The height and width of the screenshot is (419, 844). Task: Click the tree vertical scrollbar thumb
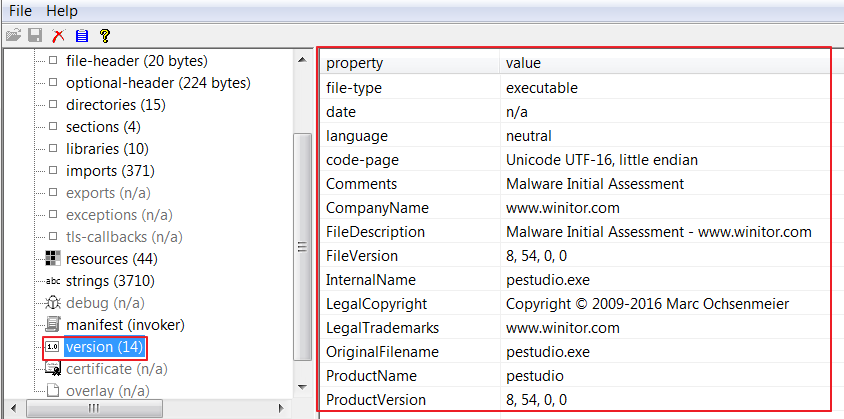(302, 247)
